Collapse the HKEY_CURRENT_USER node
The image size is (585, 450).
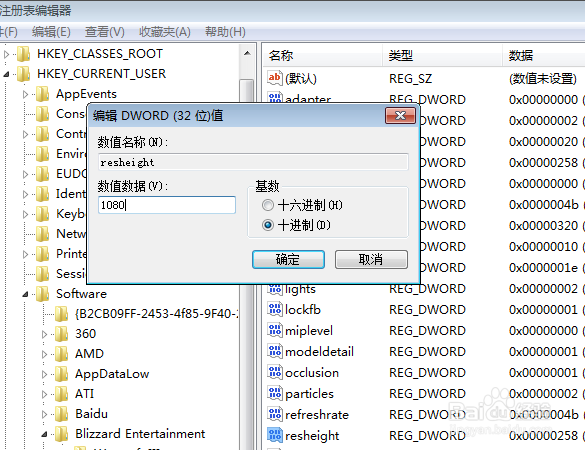coord(6,75)
